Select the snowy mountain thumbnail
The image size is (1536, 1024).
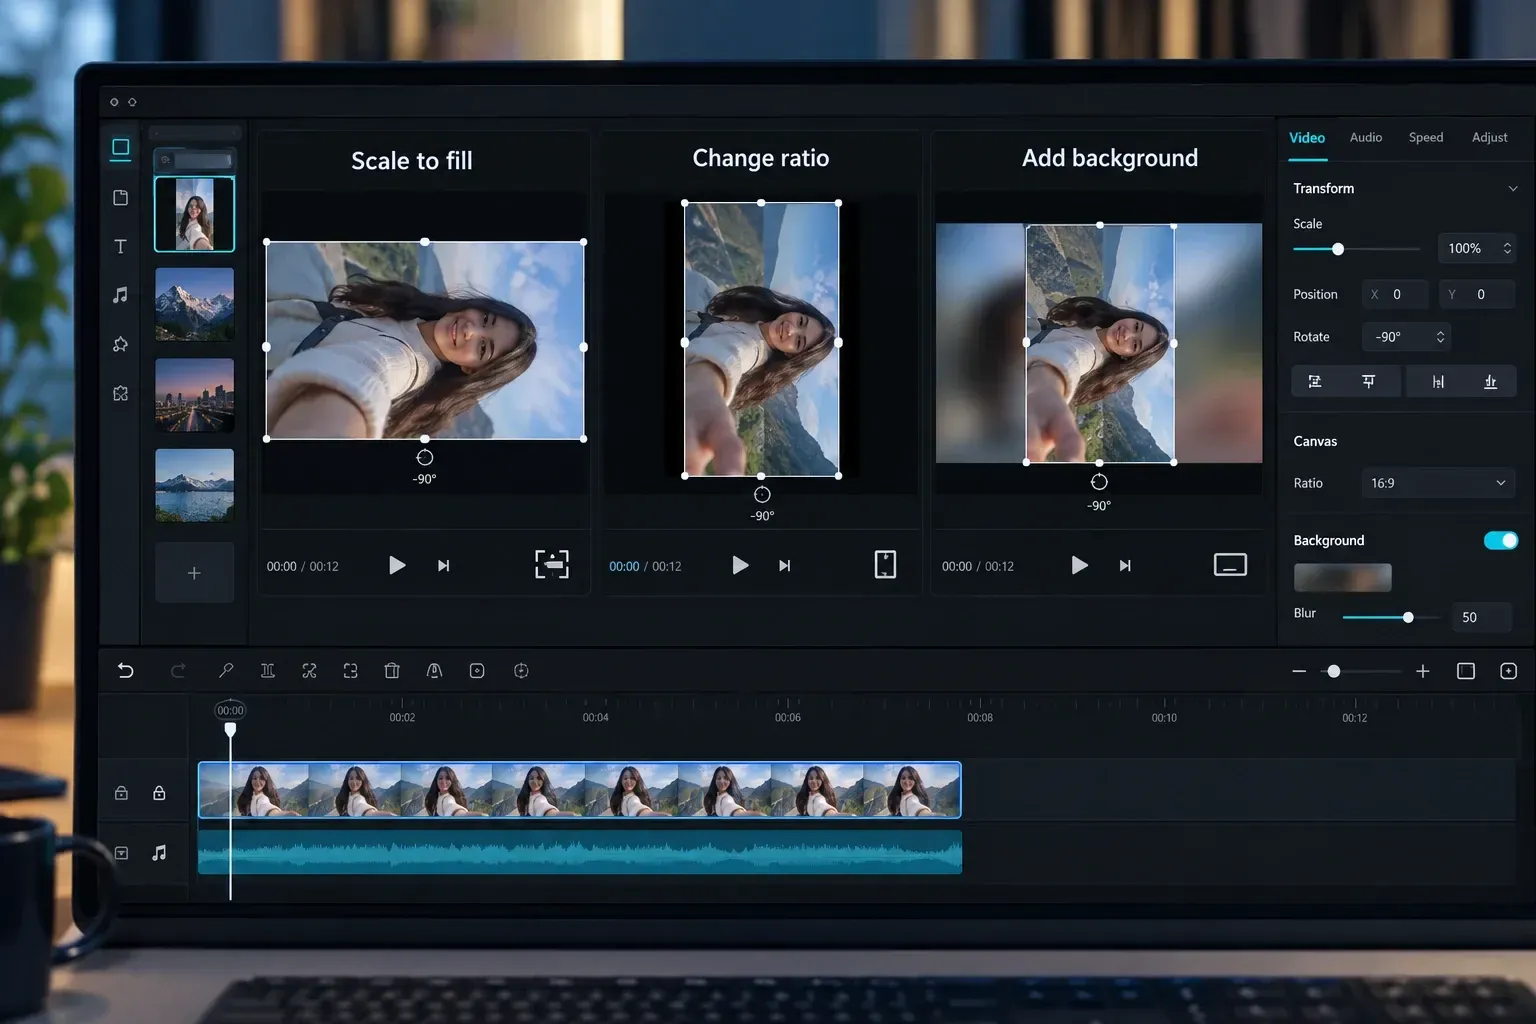point(195,304)
